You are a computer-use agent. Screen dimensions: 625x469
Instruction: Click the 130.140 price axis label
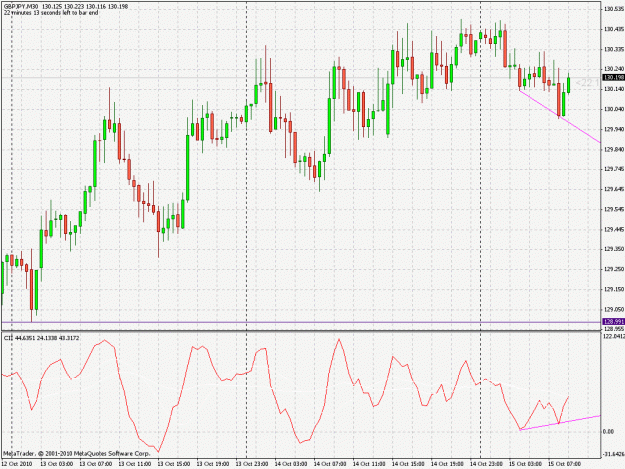click(x=614, y=89)
